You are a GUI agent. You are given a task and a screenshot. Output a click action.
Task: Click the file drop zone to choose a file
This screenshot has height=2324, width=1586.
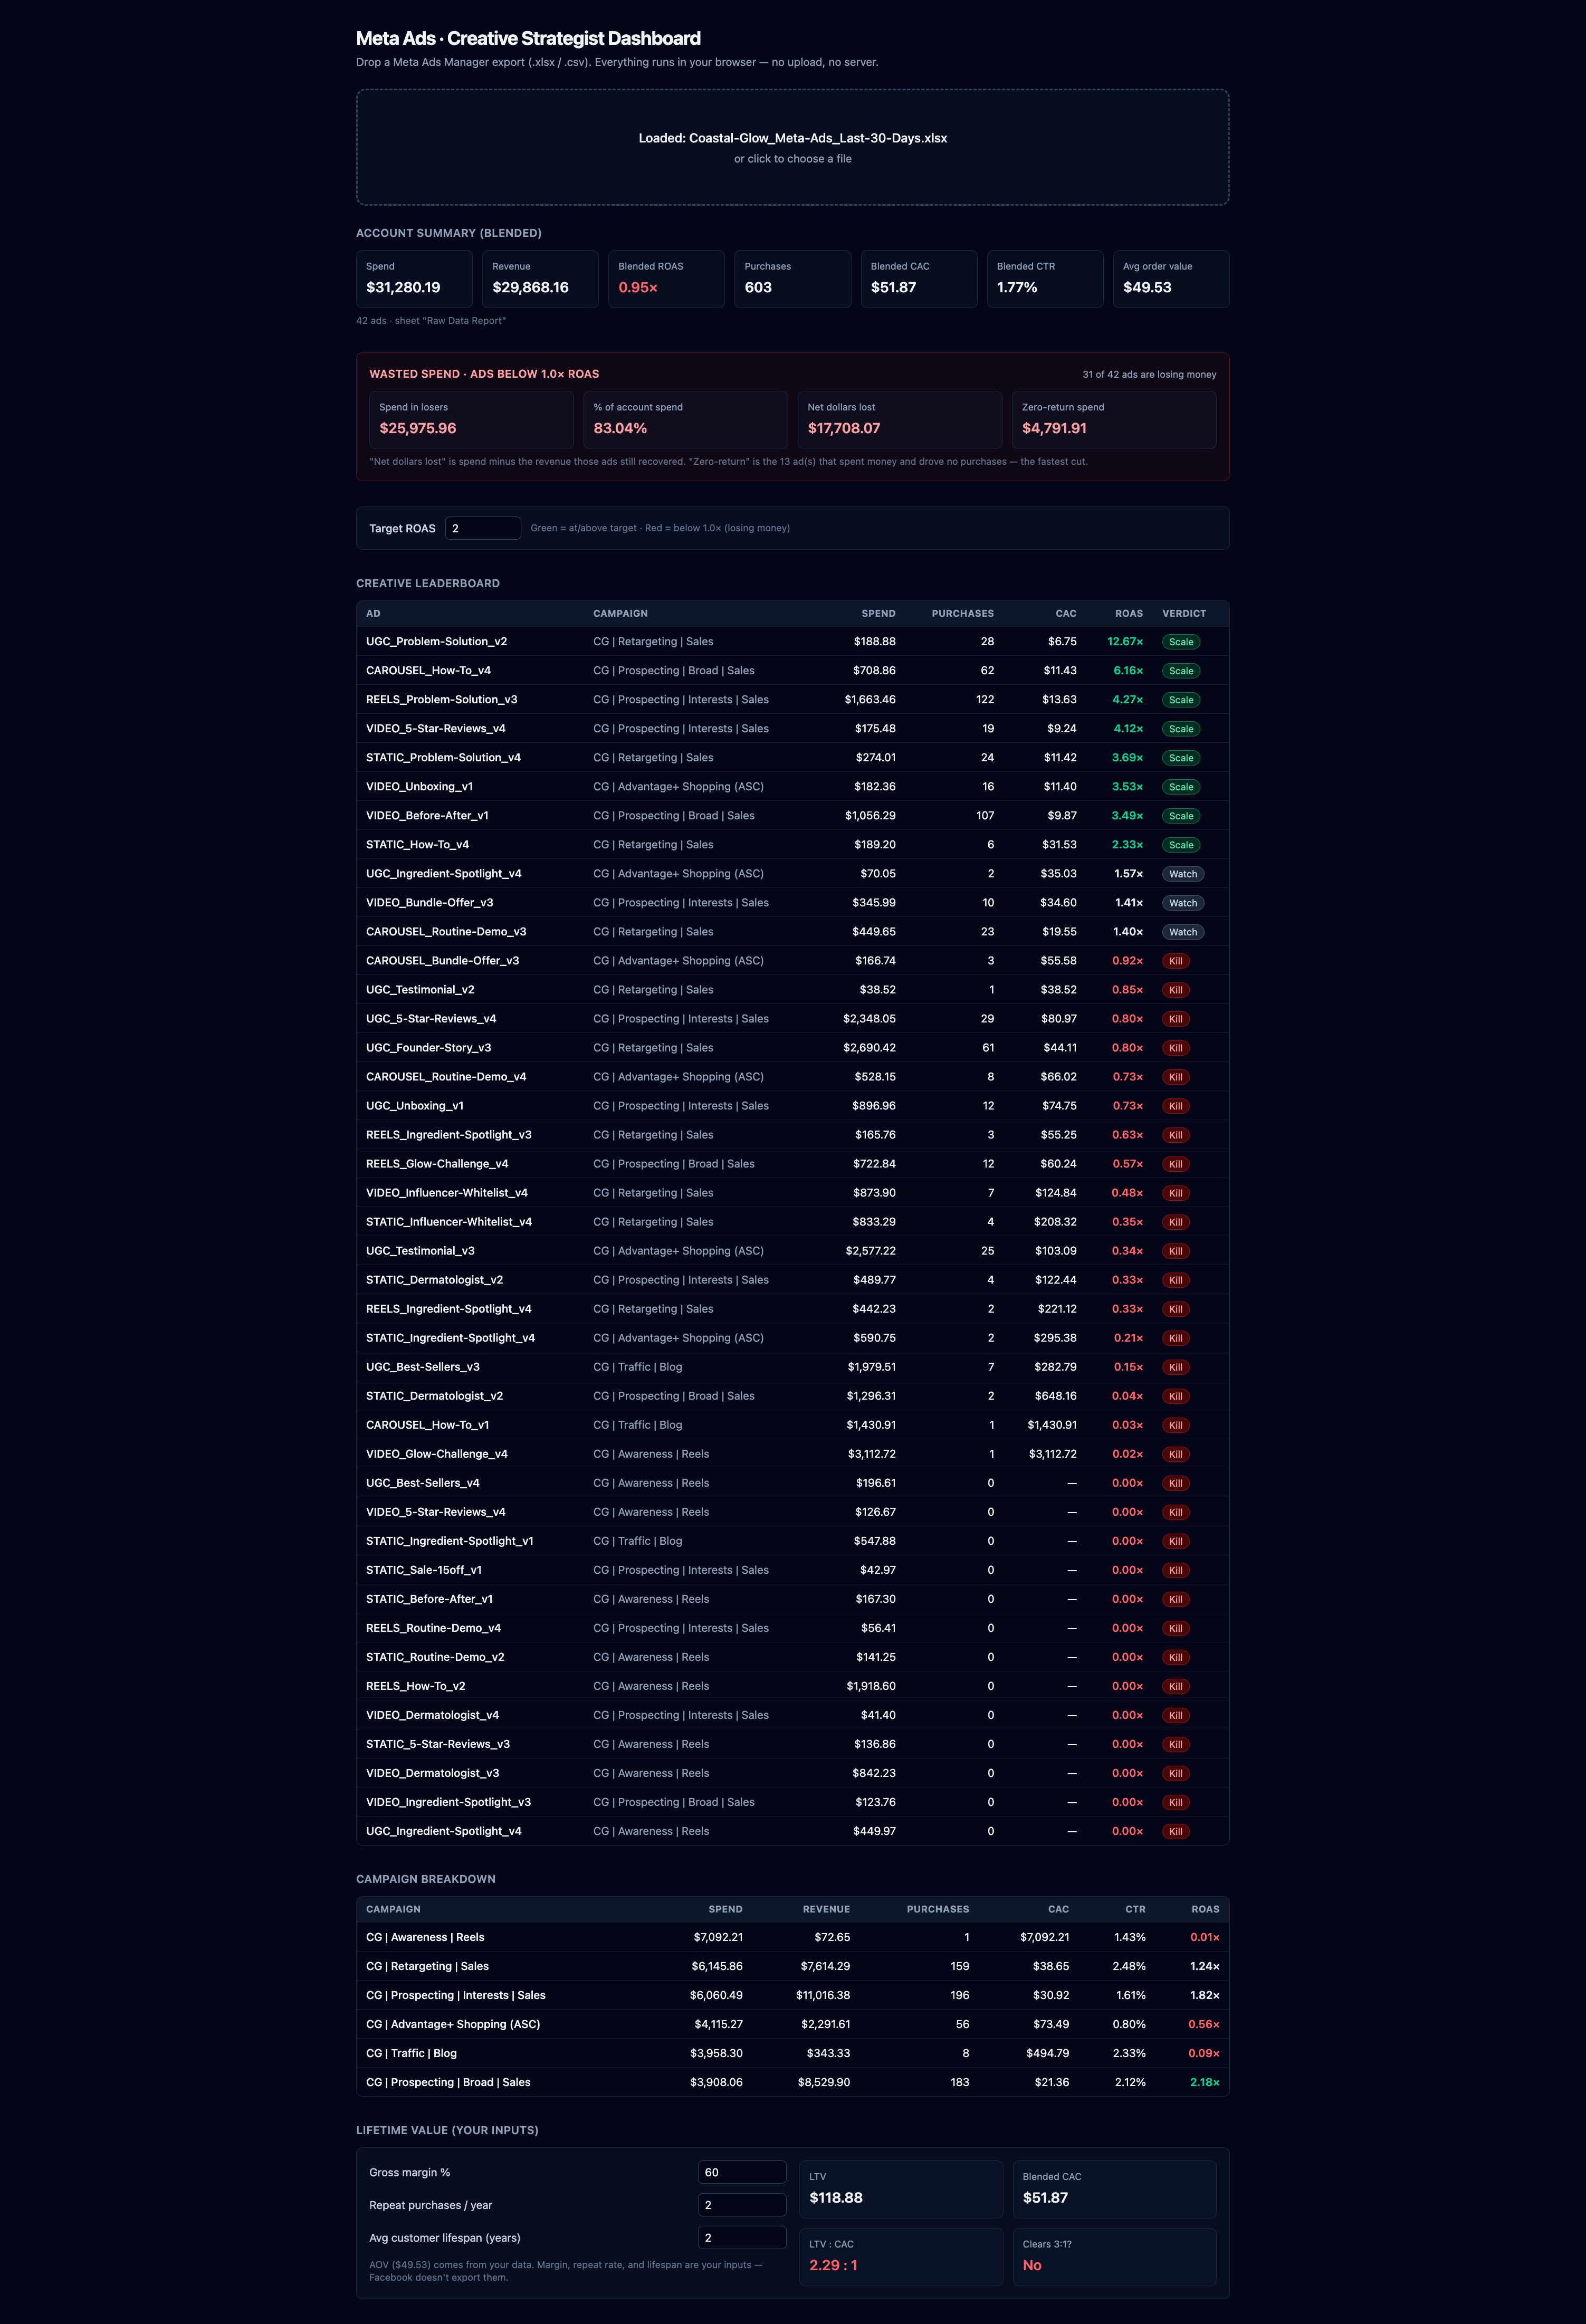[792, 147]
